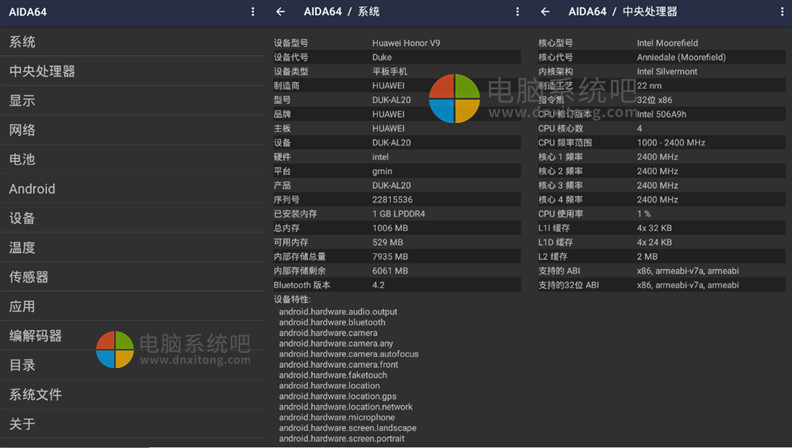Open the 温度 section
Screen dimensions: 792x448
click(132, 247)
